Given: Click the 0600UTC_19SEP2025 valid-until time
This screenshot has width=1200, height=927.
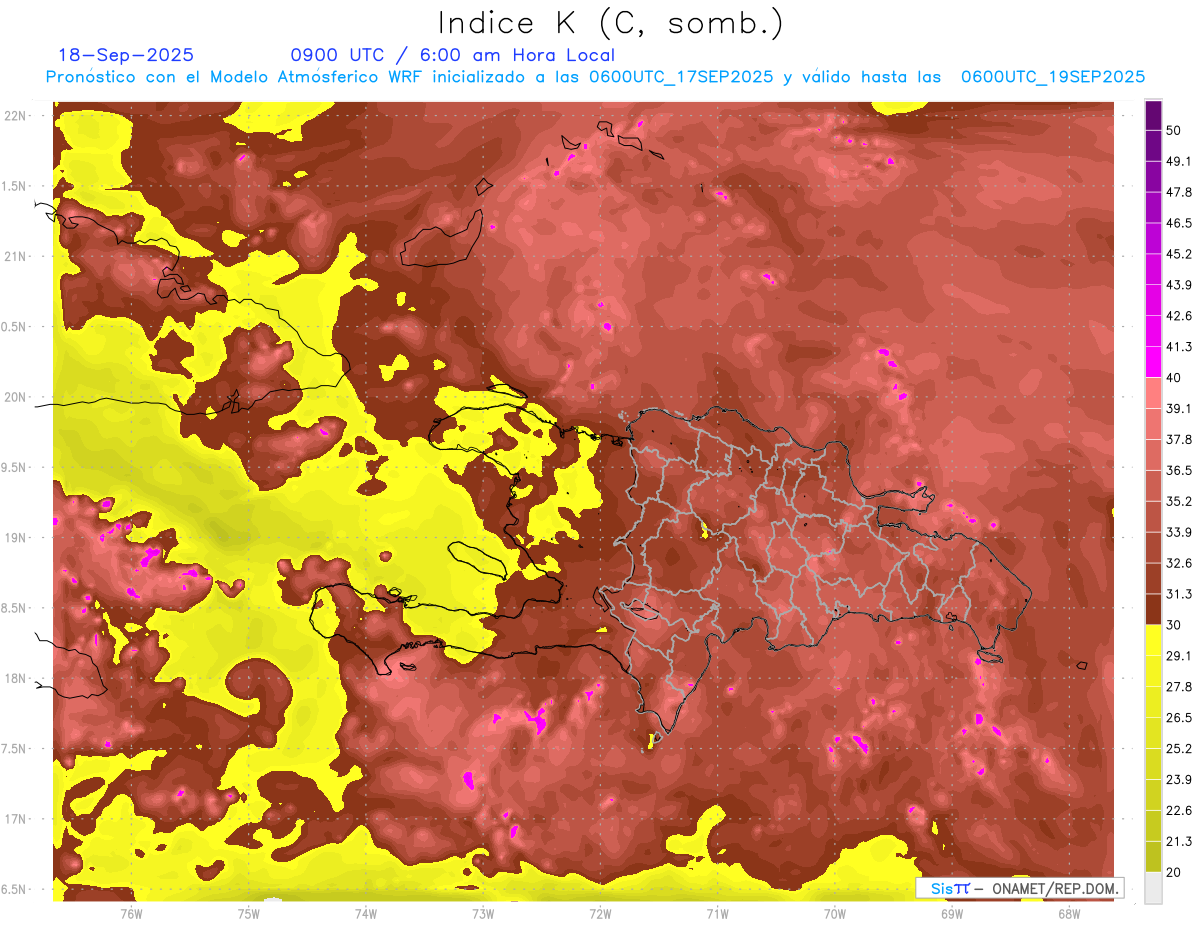Looking at the screenshot, I should click(1052, 77).
